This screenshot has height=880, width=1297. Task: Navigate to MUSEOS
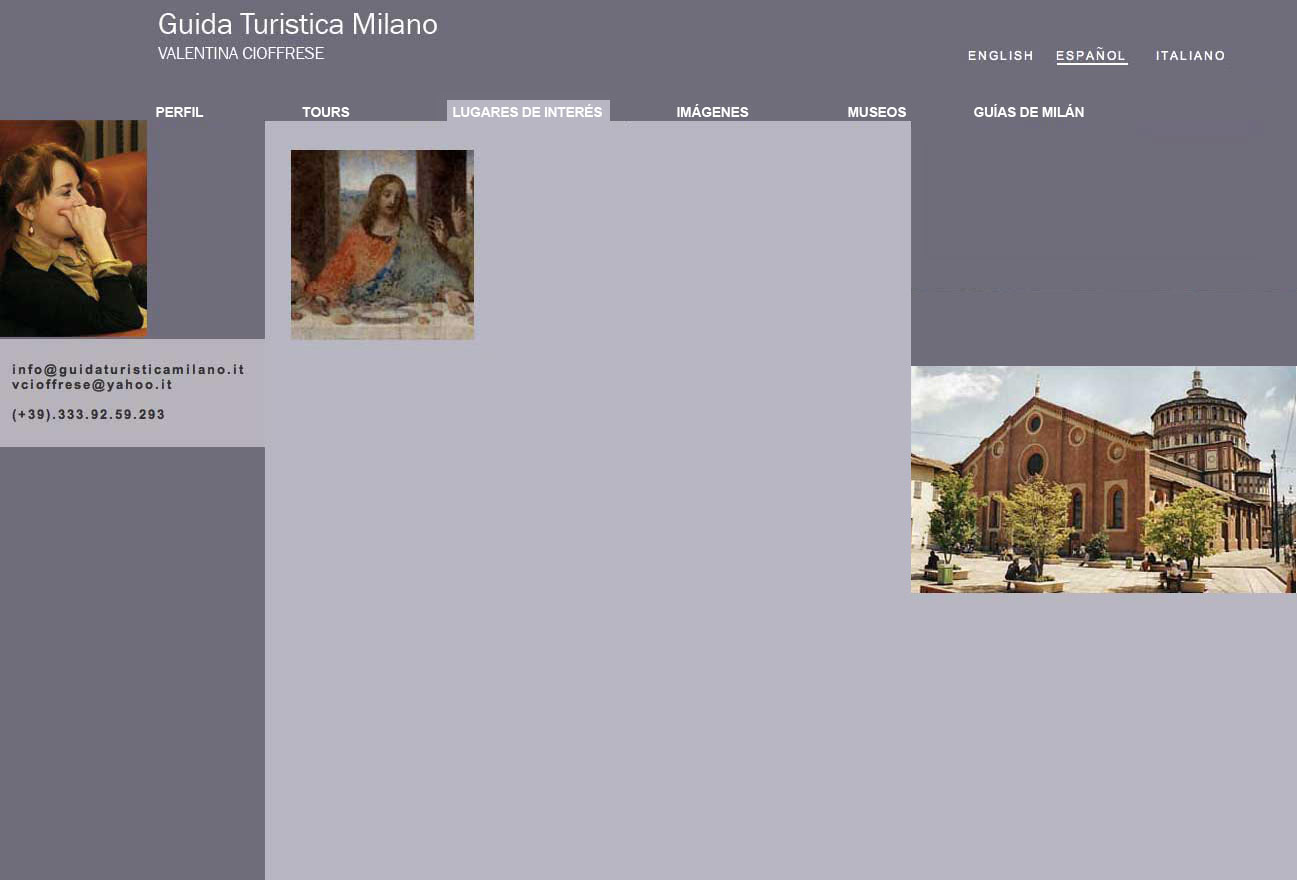click(877, 112)
